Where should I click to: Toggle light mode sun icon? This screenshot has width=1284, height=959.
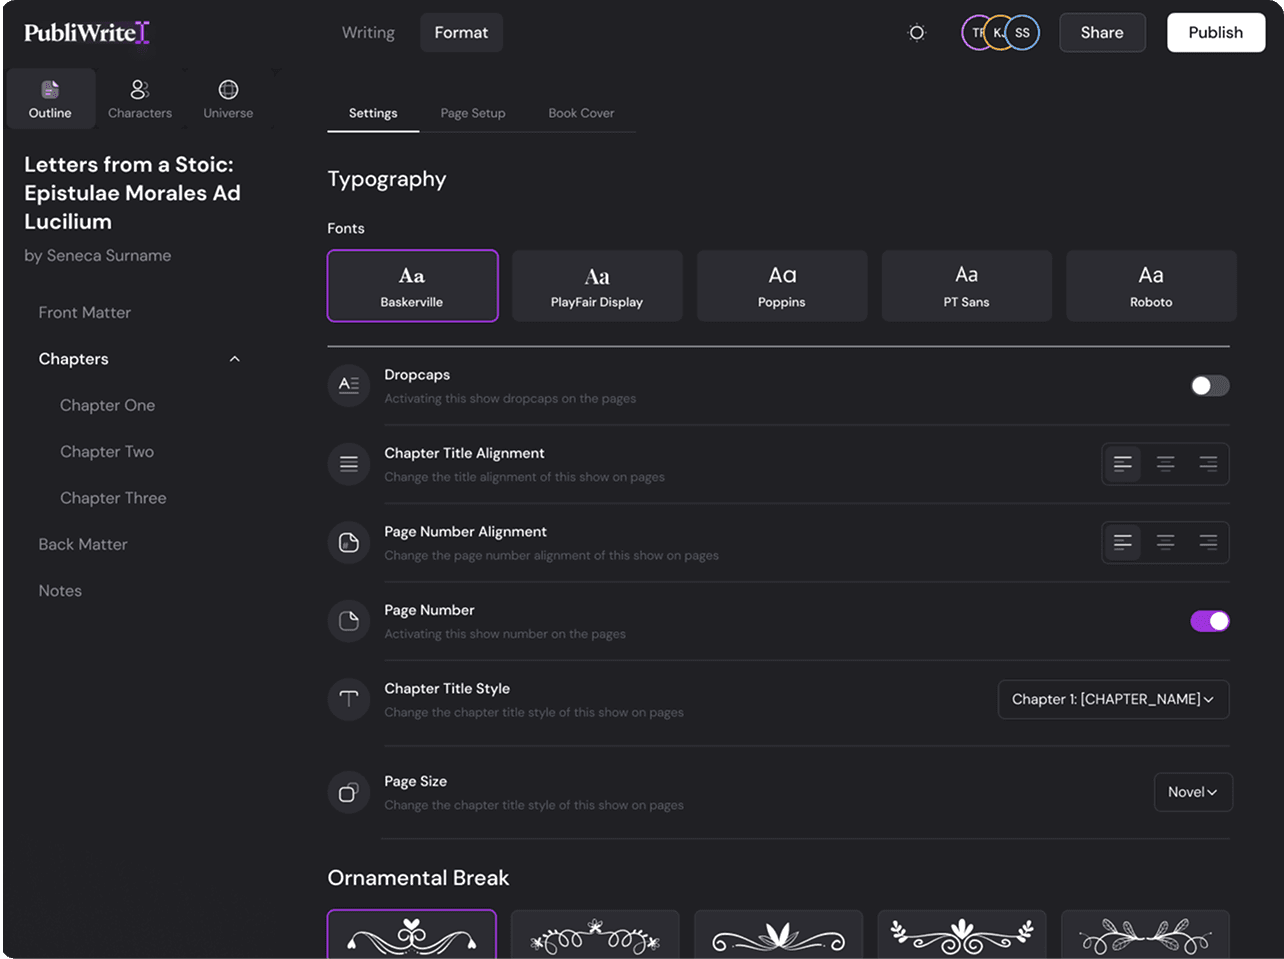coord(916,33)
